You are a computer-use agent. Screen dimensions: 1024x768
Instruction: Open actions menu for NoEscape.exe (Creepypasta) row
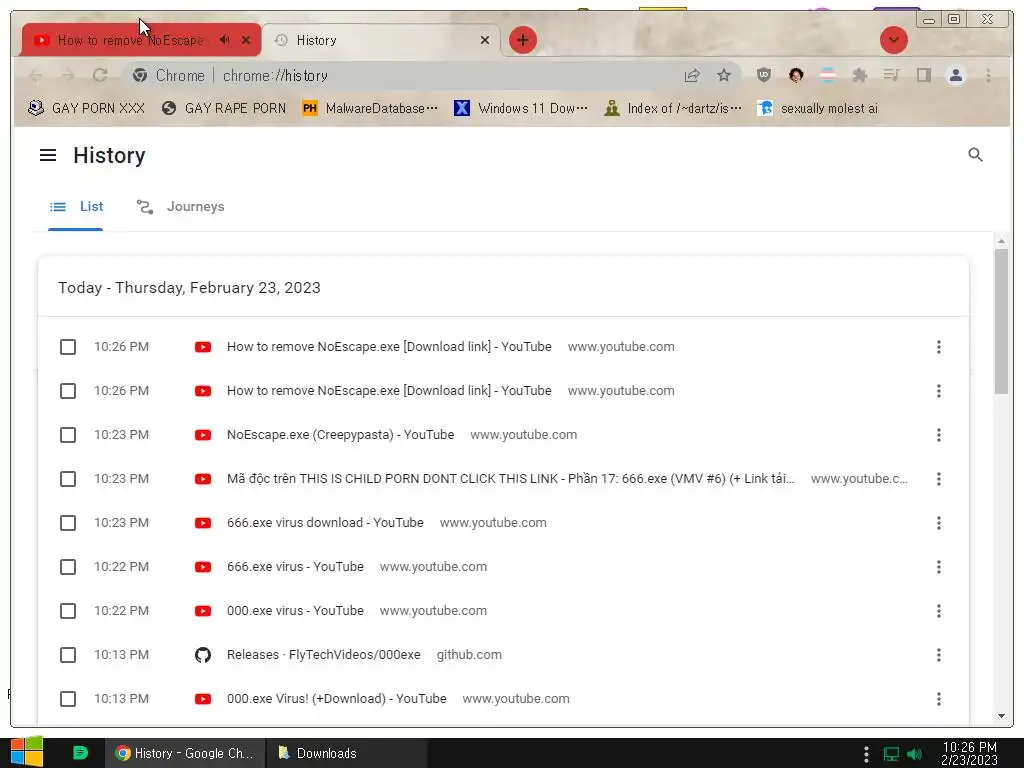point(938,435)
